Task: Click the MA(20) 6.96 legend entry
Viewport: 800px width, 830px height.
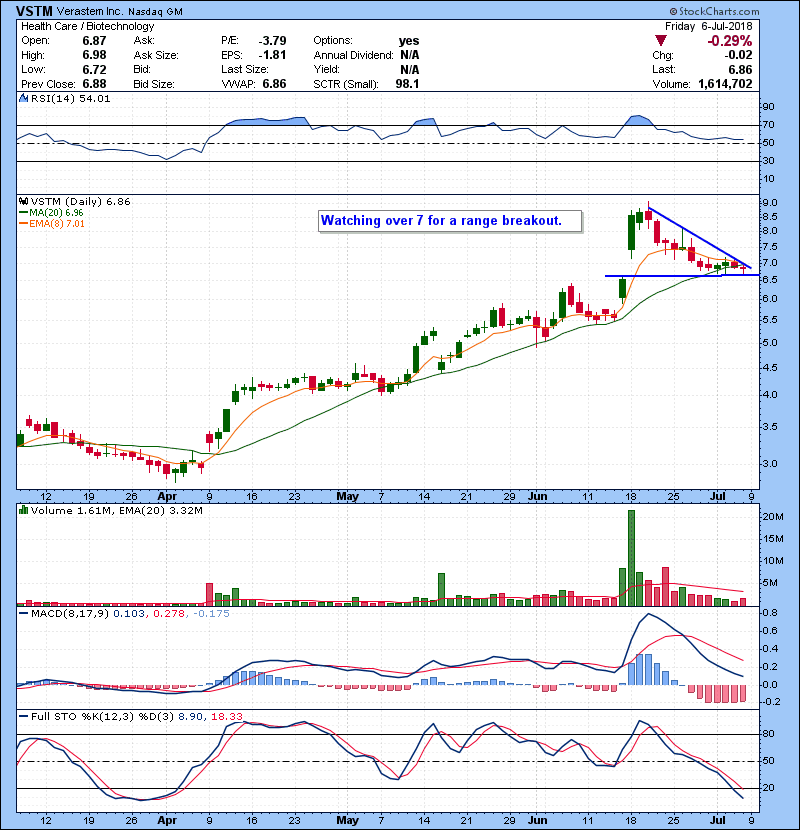Action: [51, 213]
